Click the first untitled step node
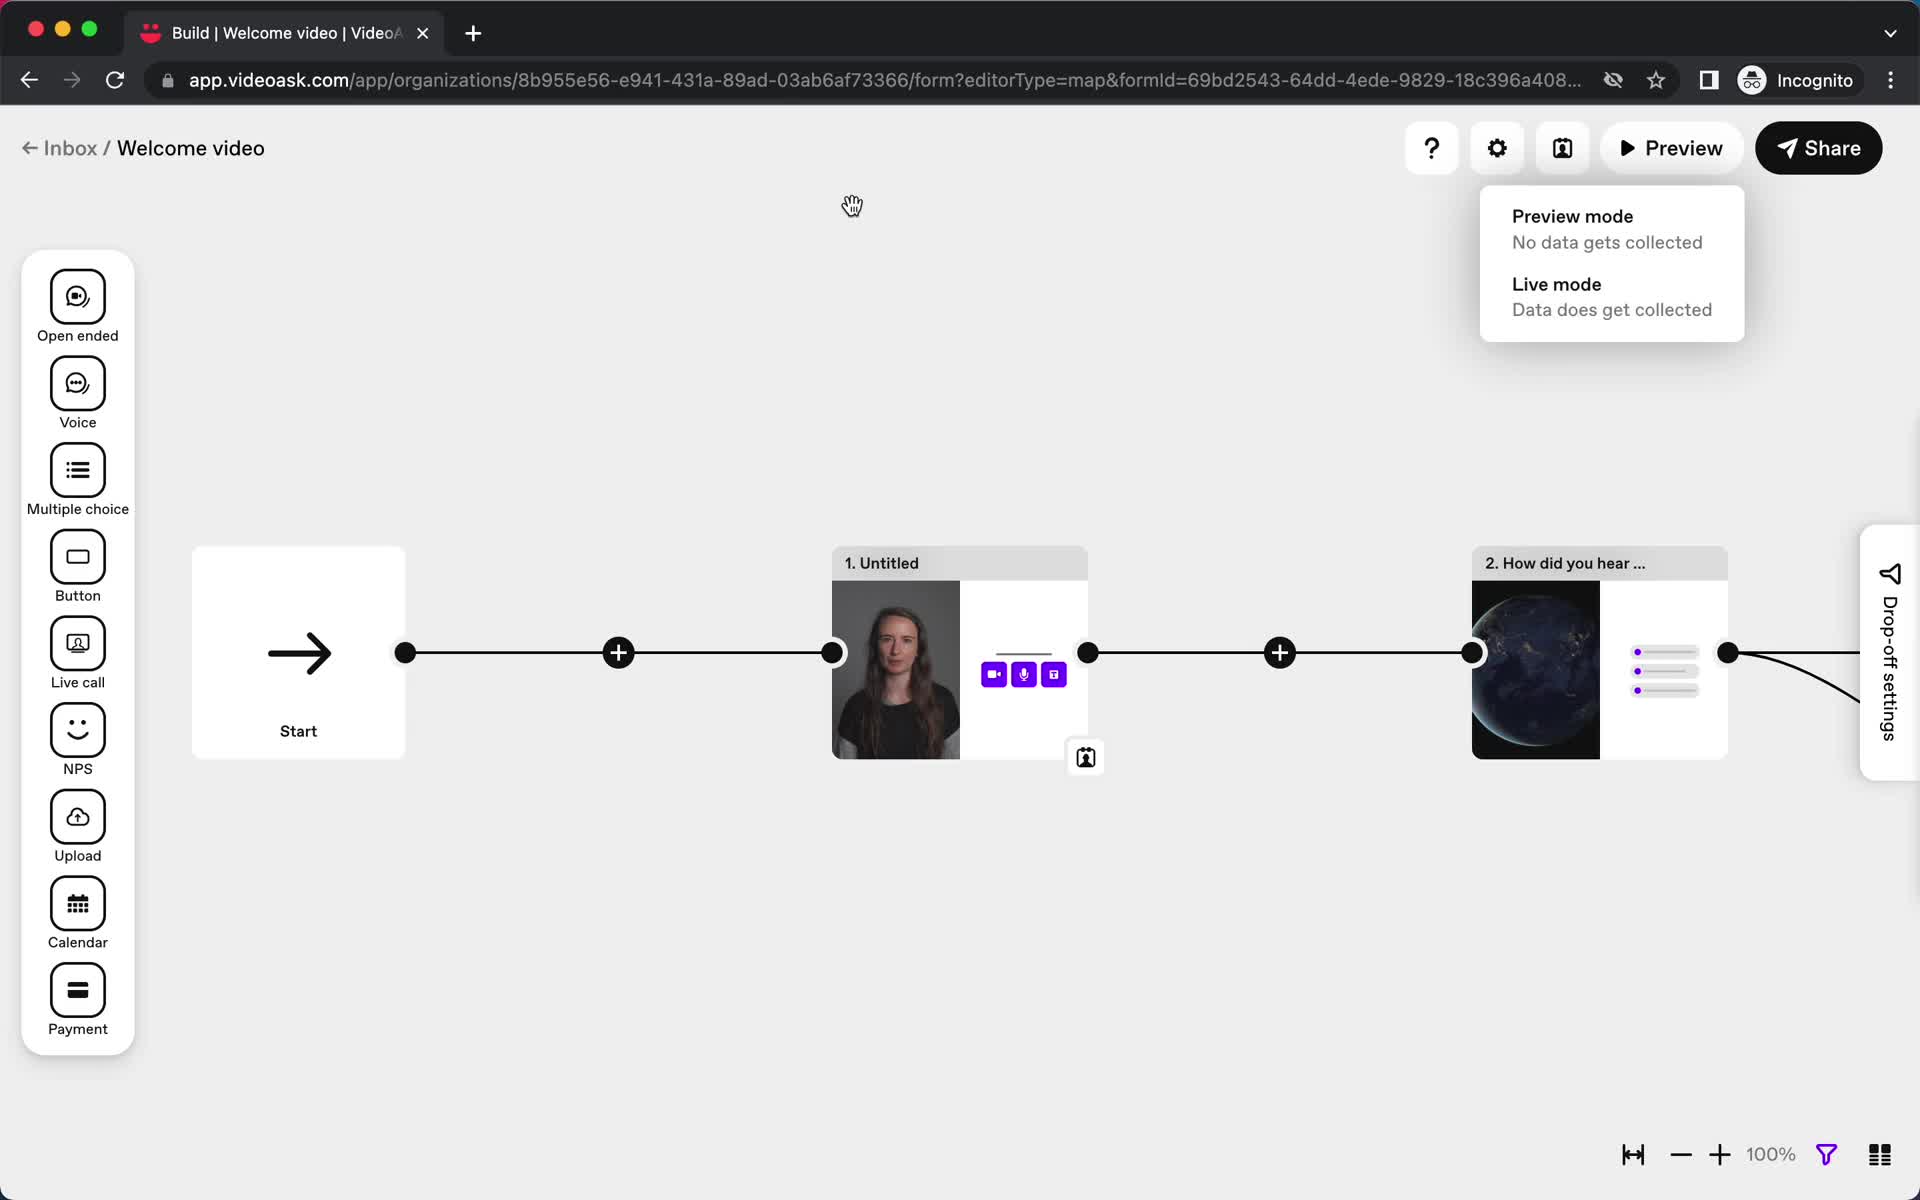 tap(959, 653)
